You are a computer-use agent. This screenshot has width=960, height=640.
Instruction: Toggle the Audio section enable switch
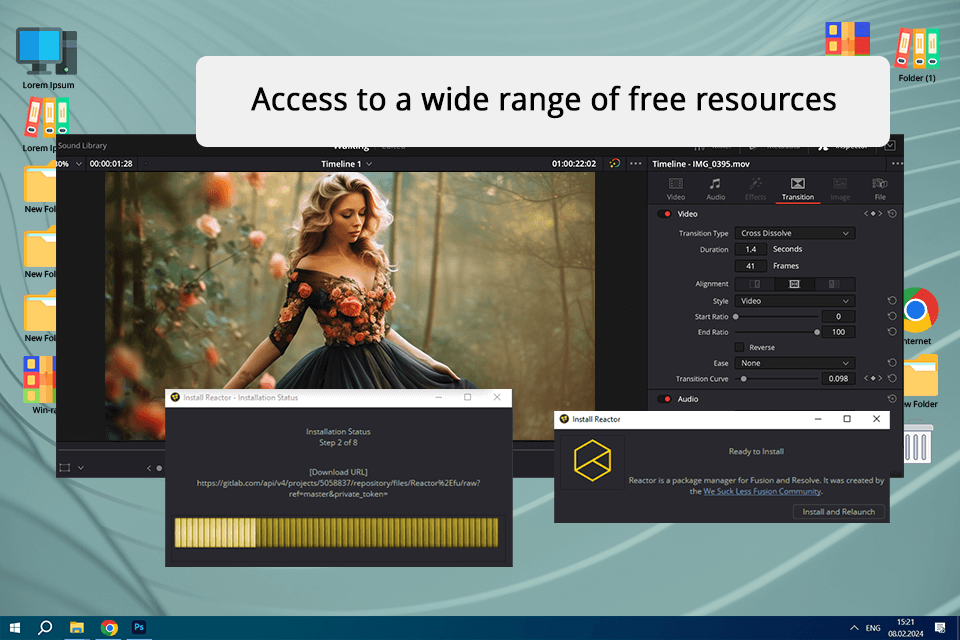coord(664,399)
